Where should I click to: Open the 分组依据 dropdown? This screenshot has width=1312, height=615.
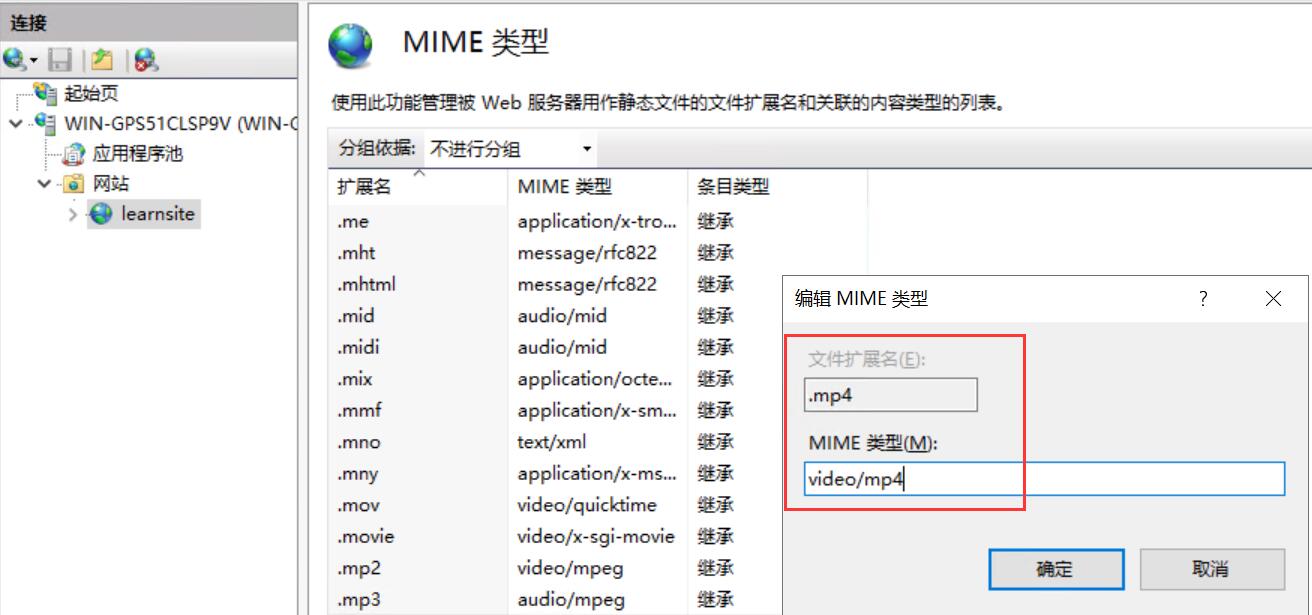tap(510, 150)
